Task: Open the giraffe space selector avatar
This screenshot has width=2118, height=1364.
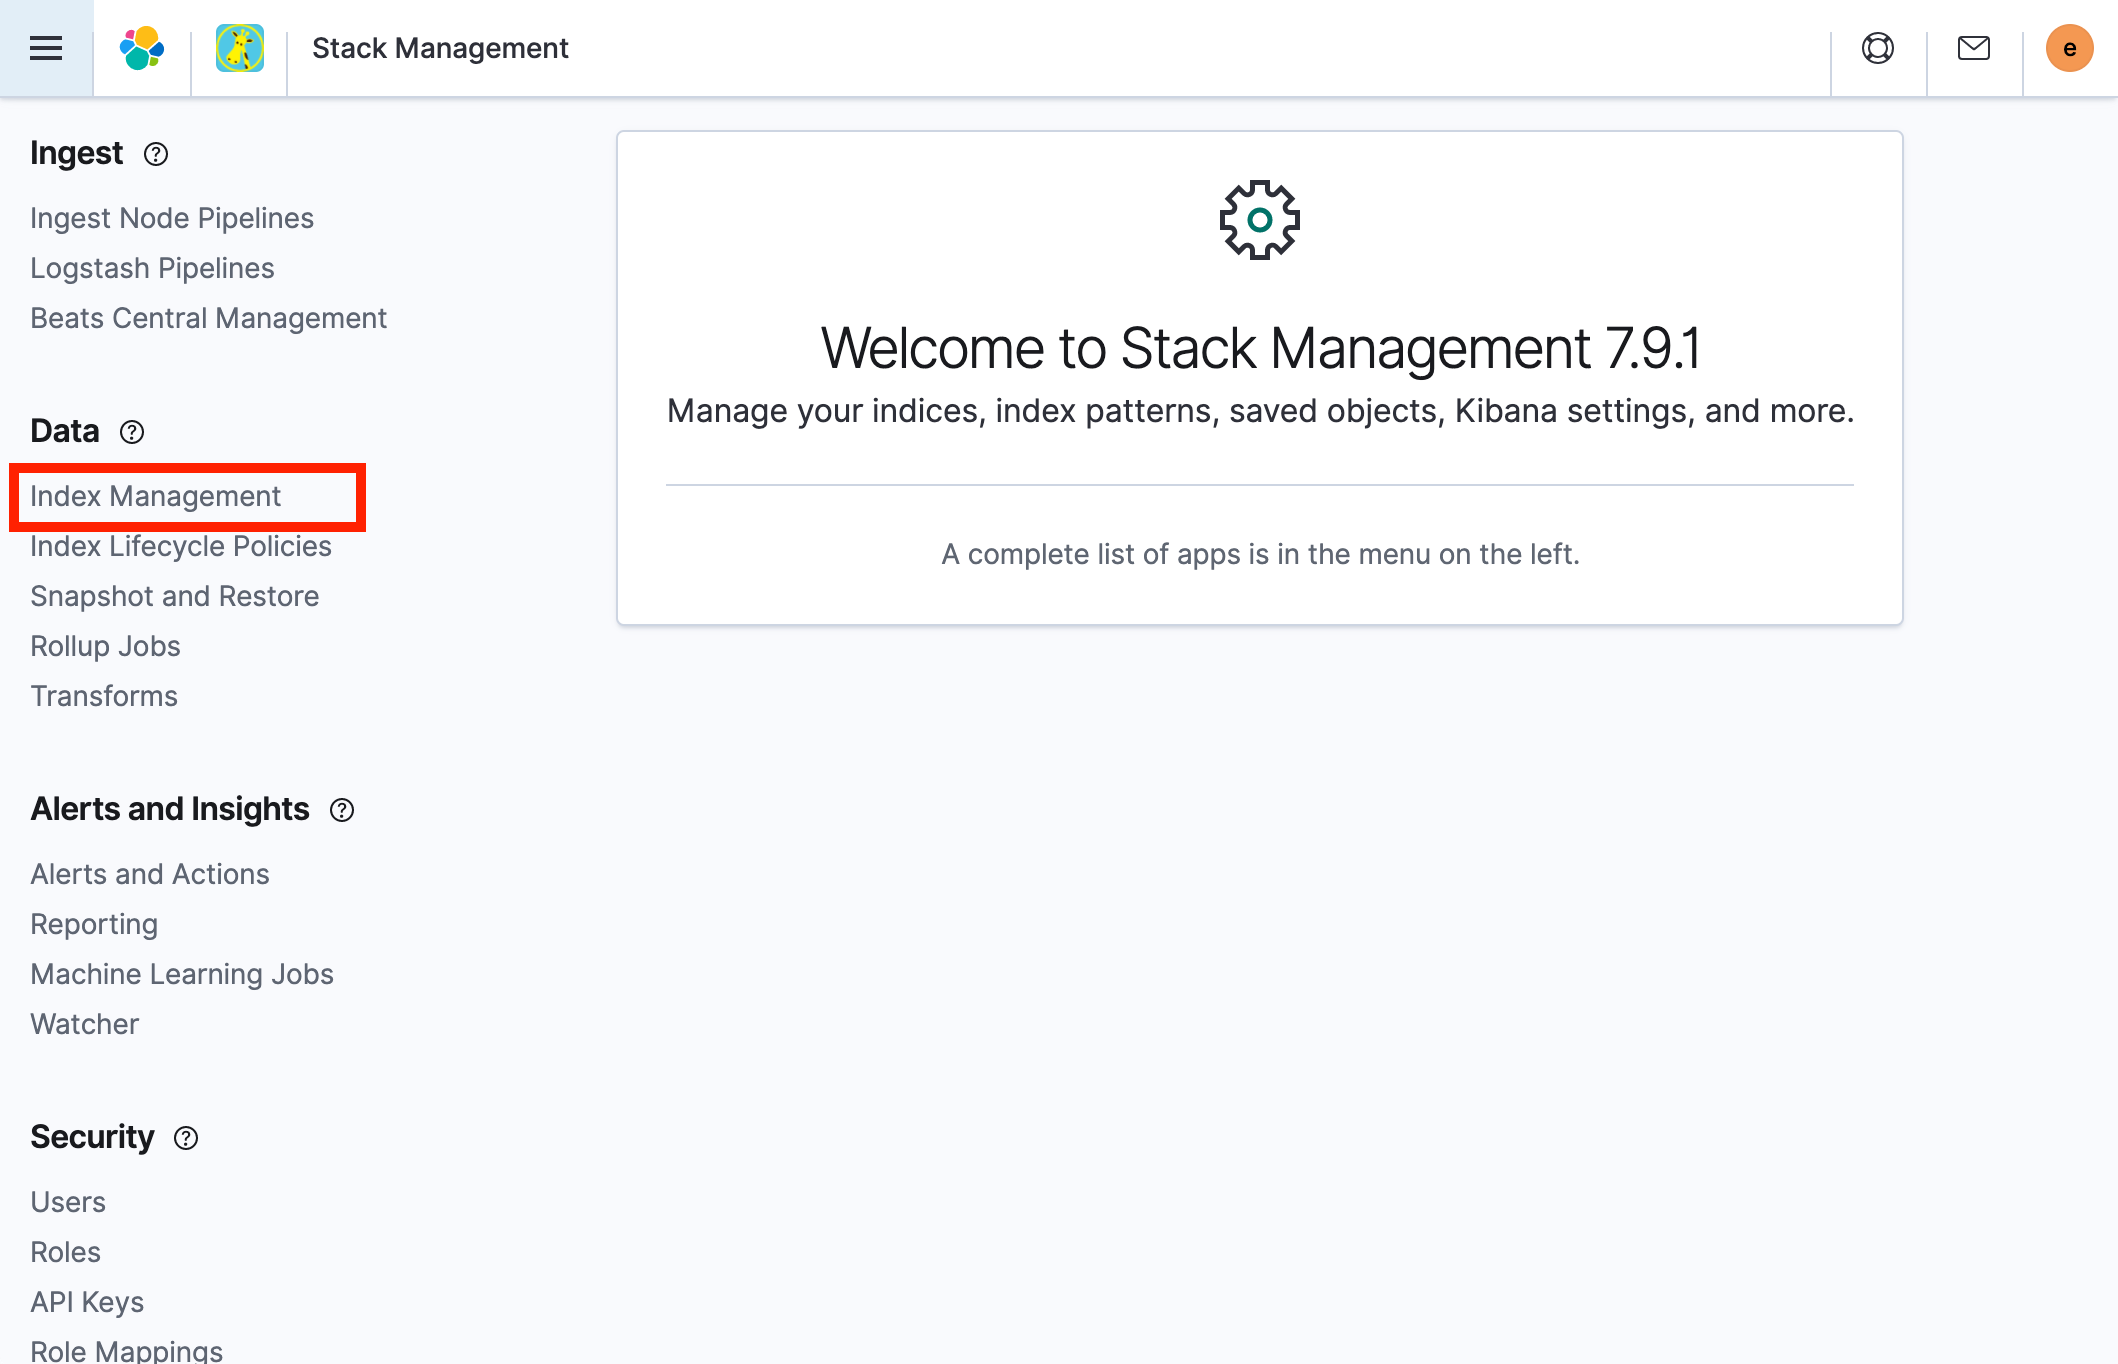Action: tap(240, 48)
